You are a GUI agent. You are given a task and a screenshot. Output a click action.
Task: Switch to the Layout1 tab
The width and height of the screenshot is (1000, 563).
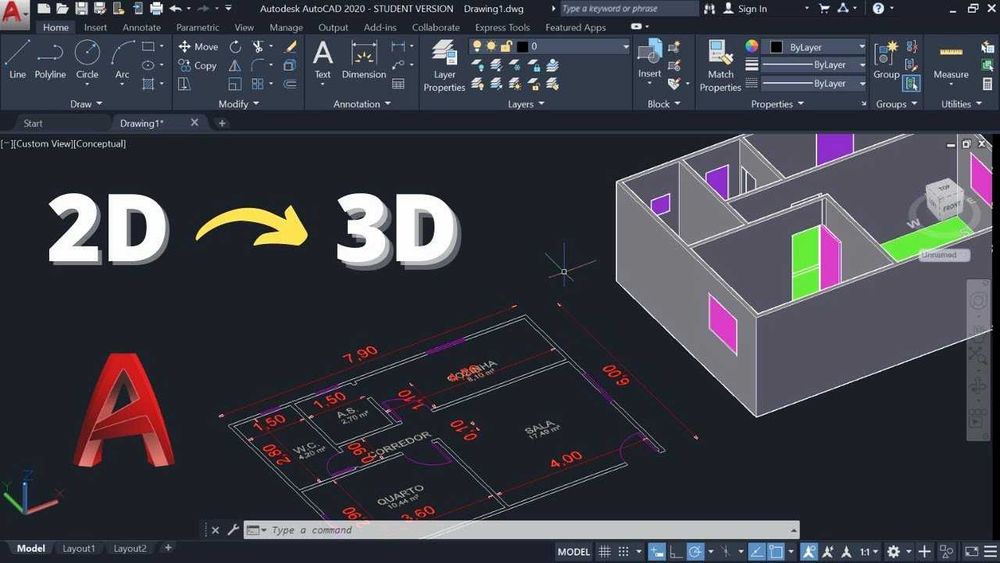click(79, 548)
